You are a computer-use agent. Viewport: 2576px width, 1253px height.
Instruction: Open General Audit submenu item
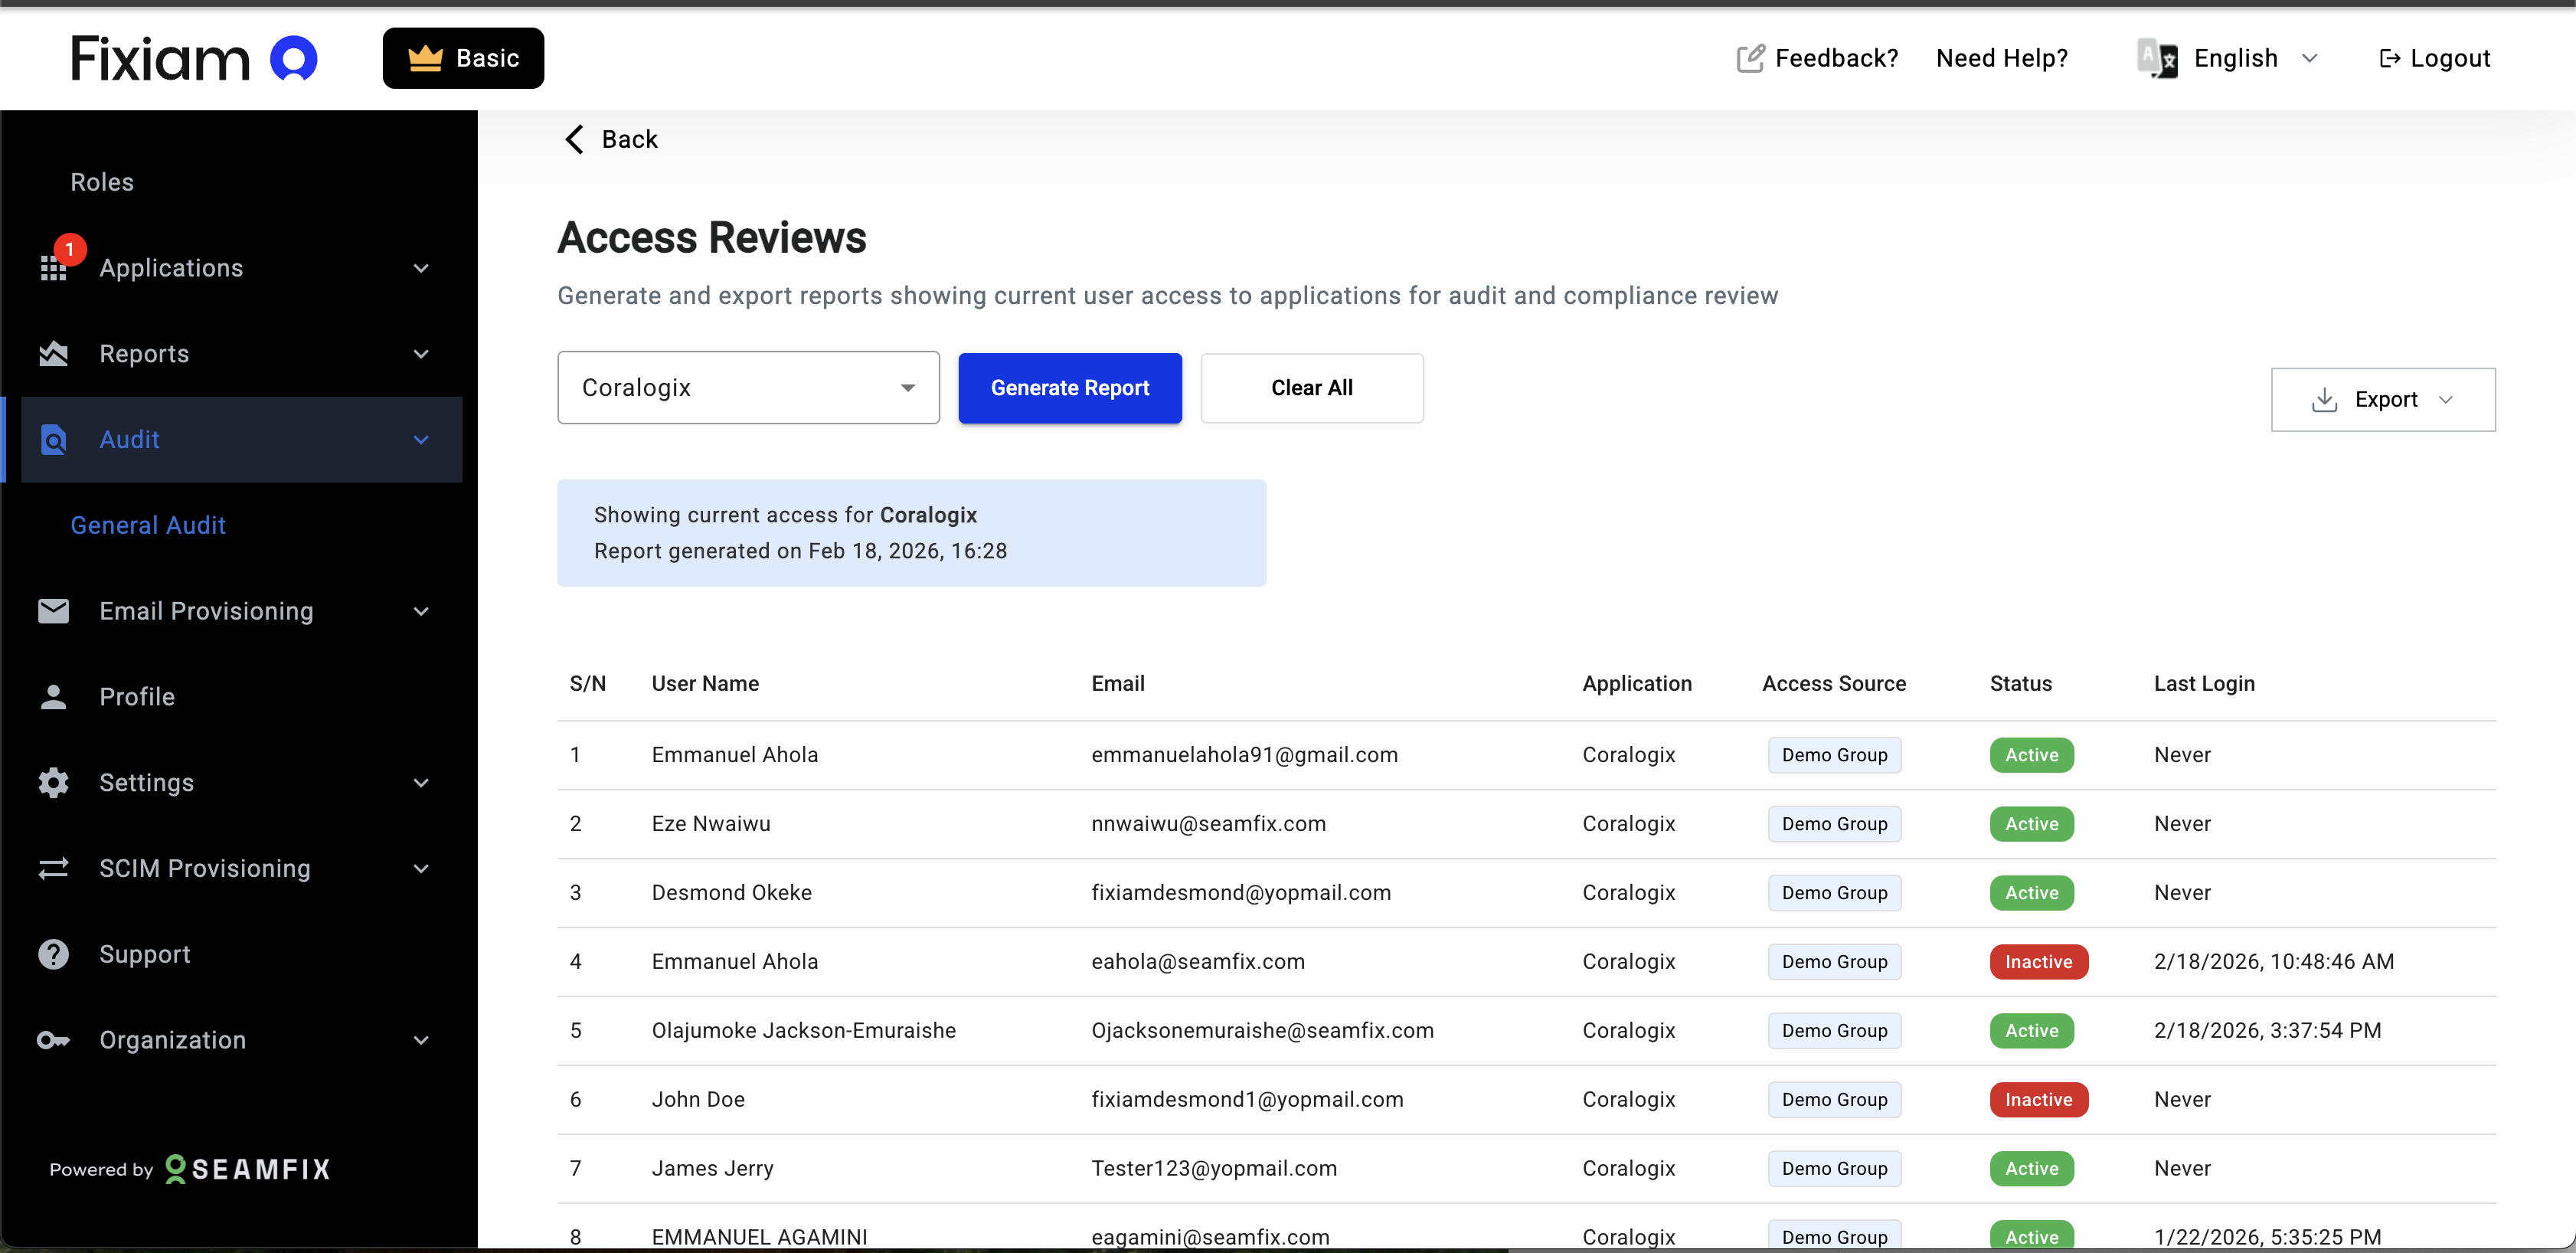(148, 525)
